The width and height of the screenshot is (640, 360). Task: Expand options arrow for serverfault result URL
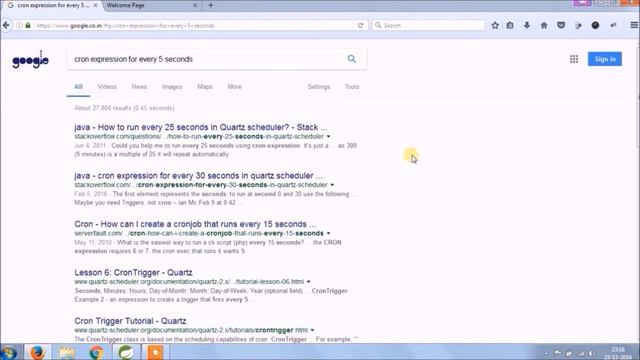click(x=328, y=233)
